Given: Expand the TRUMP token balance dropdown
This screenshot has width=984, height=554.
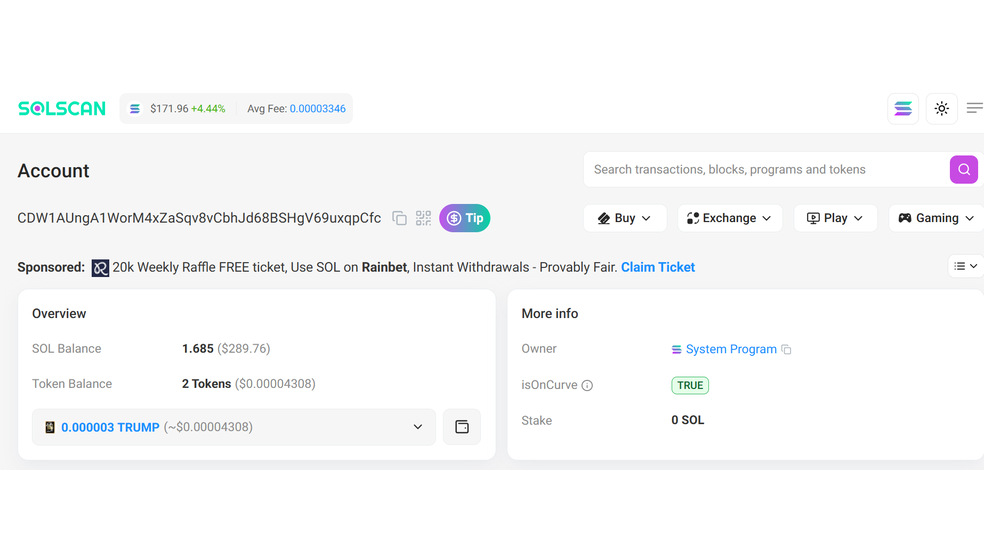Looking at the screenshot, I should point(417,427).
